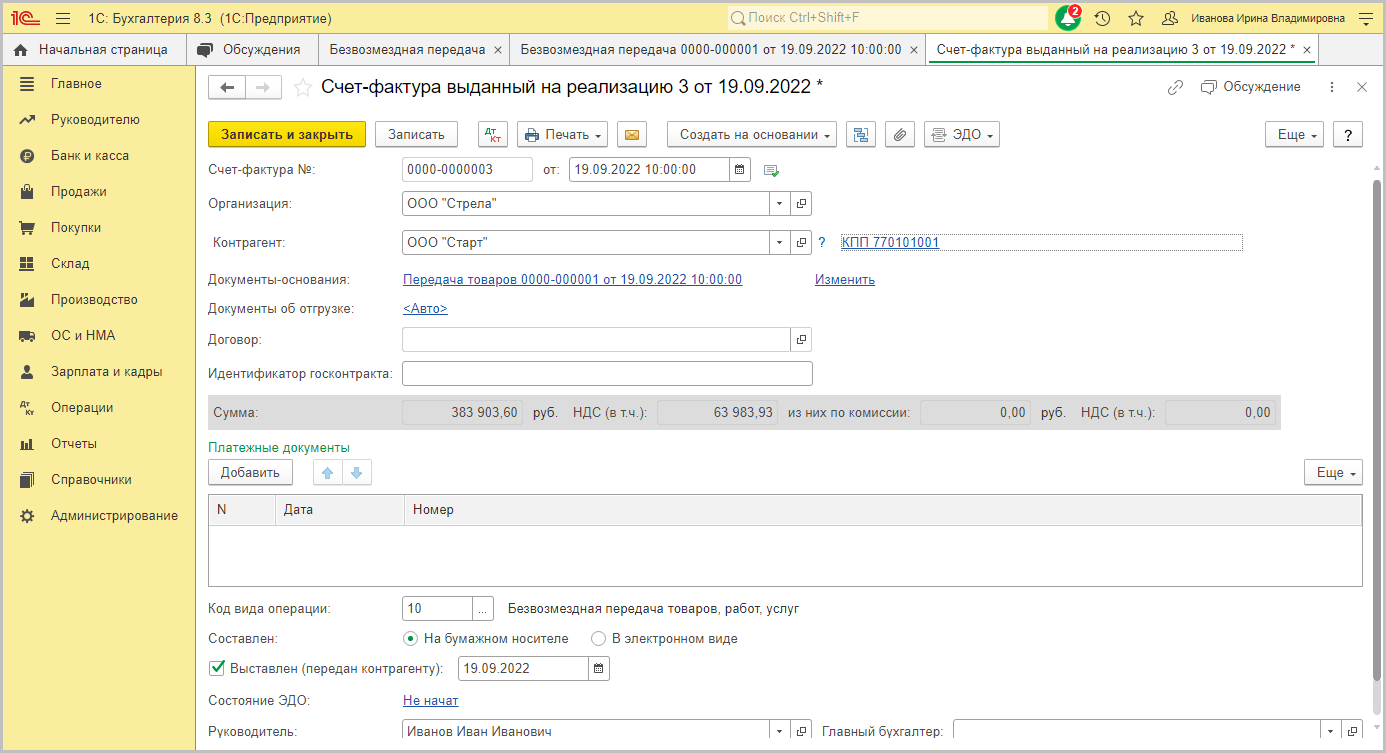This screenshot has height=753, width=1386.
Task: Click Записать button
Action: [x=416, y=135]
